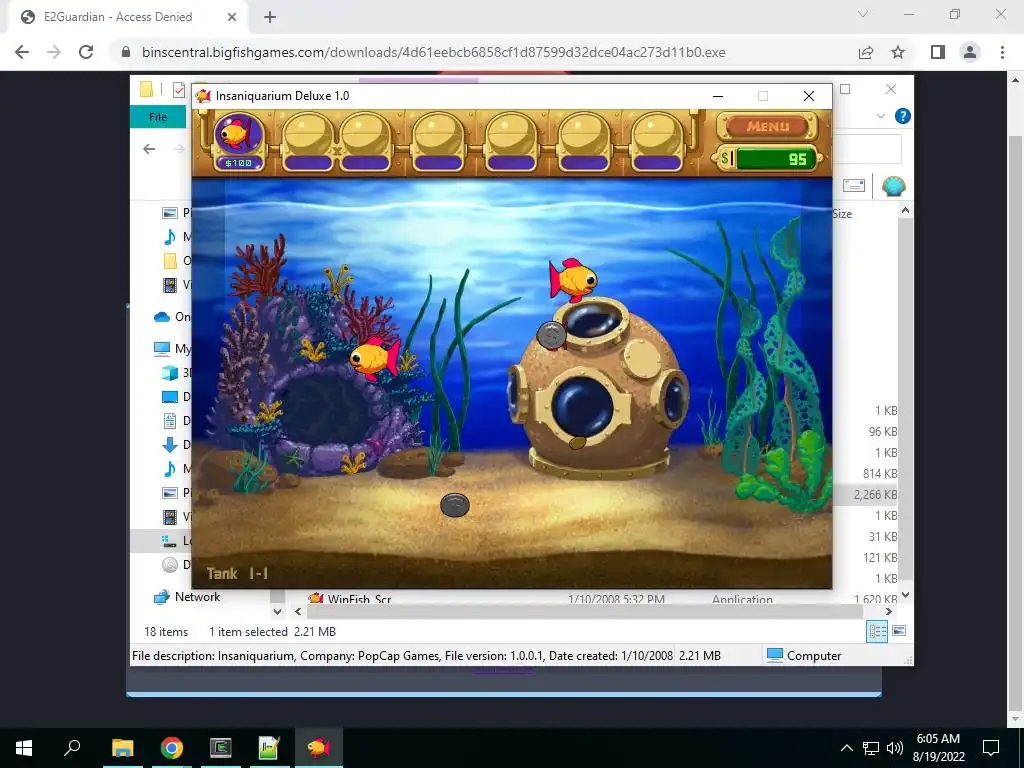The width and height of the screenshot is (1024, 768).
Task: Select the My PC computer icon in navigation pane
Action: 162,348
